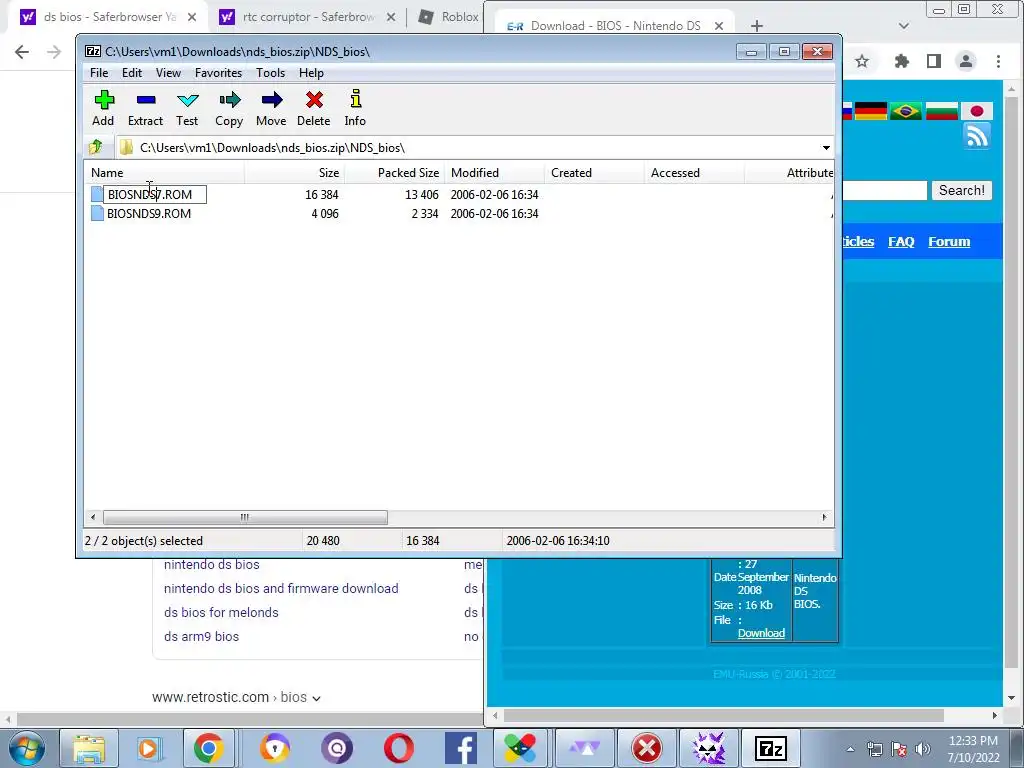
Task: Open the Chrome profile avatar
Action: tap(966, 61)
